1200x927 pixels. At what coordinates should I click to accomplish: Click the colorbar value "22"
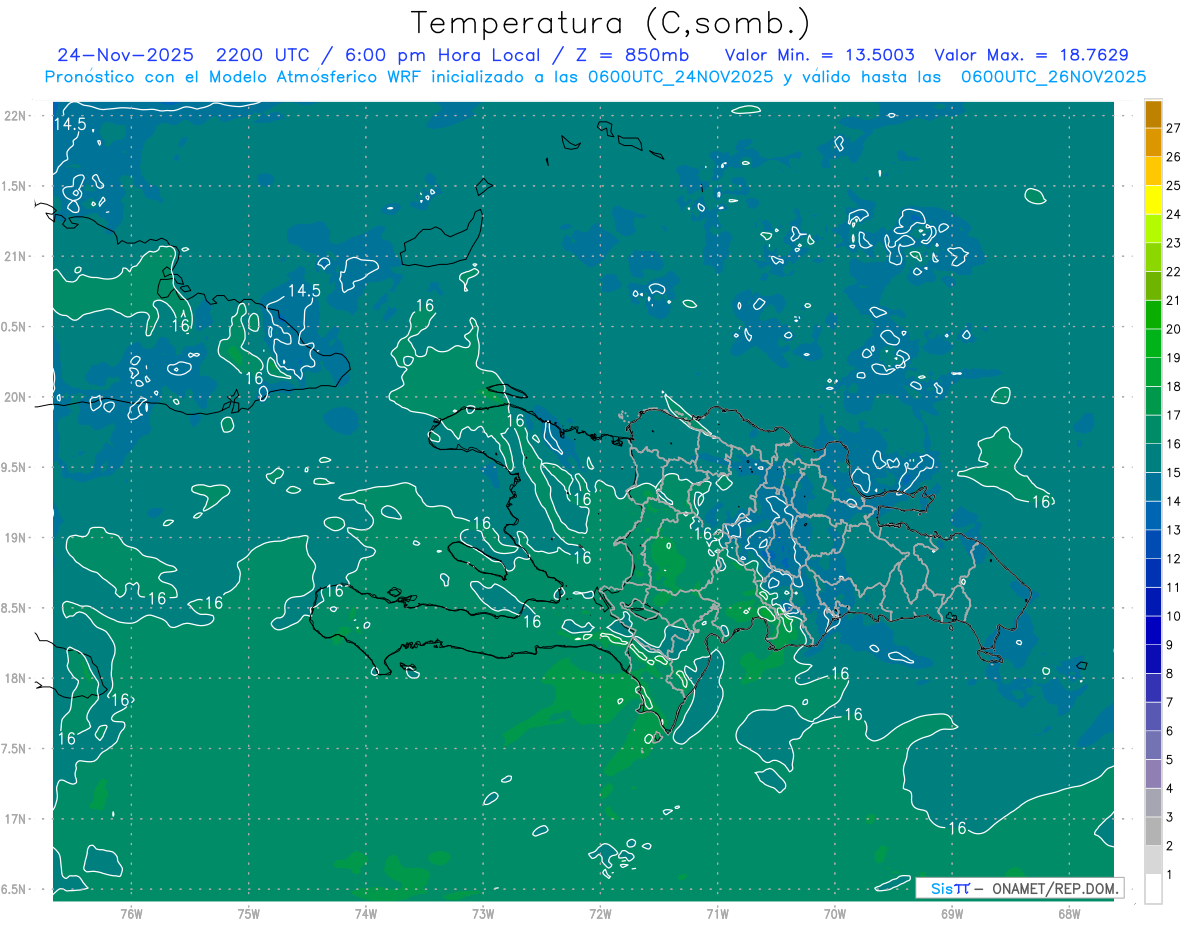click(x=1174, y=272)
